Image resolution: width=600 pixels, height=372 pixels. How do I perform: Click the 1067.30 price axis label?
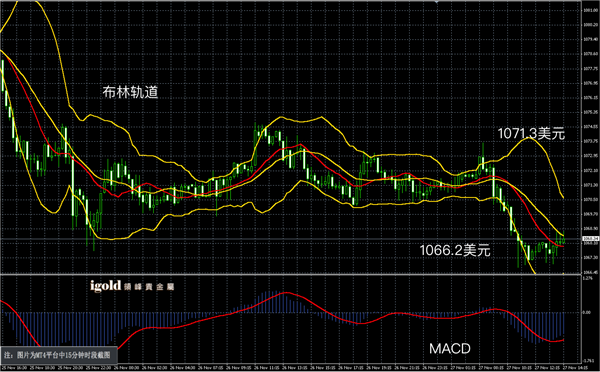click(x=591, y=257)
